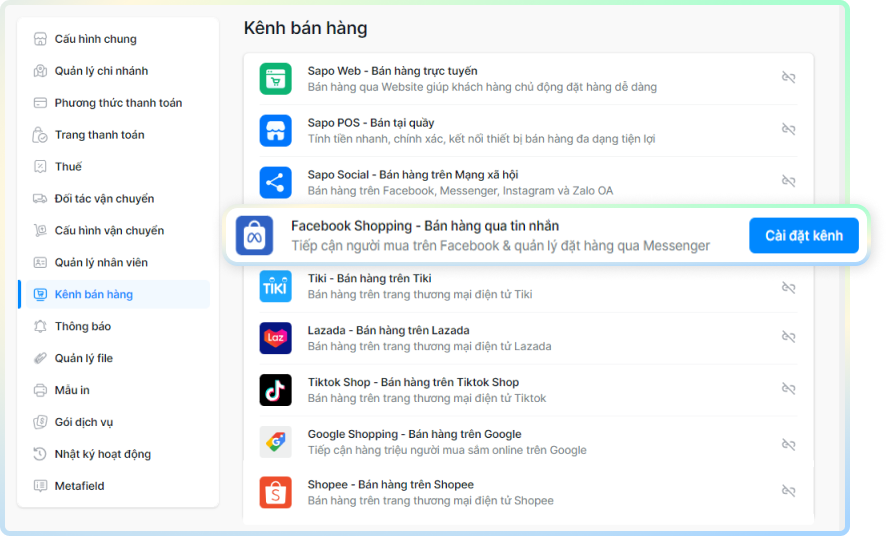Screen dimensions: 888x536
Task: Click the Sapo Social share logo
Action: 276,182
